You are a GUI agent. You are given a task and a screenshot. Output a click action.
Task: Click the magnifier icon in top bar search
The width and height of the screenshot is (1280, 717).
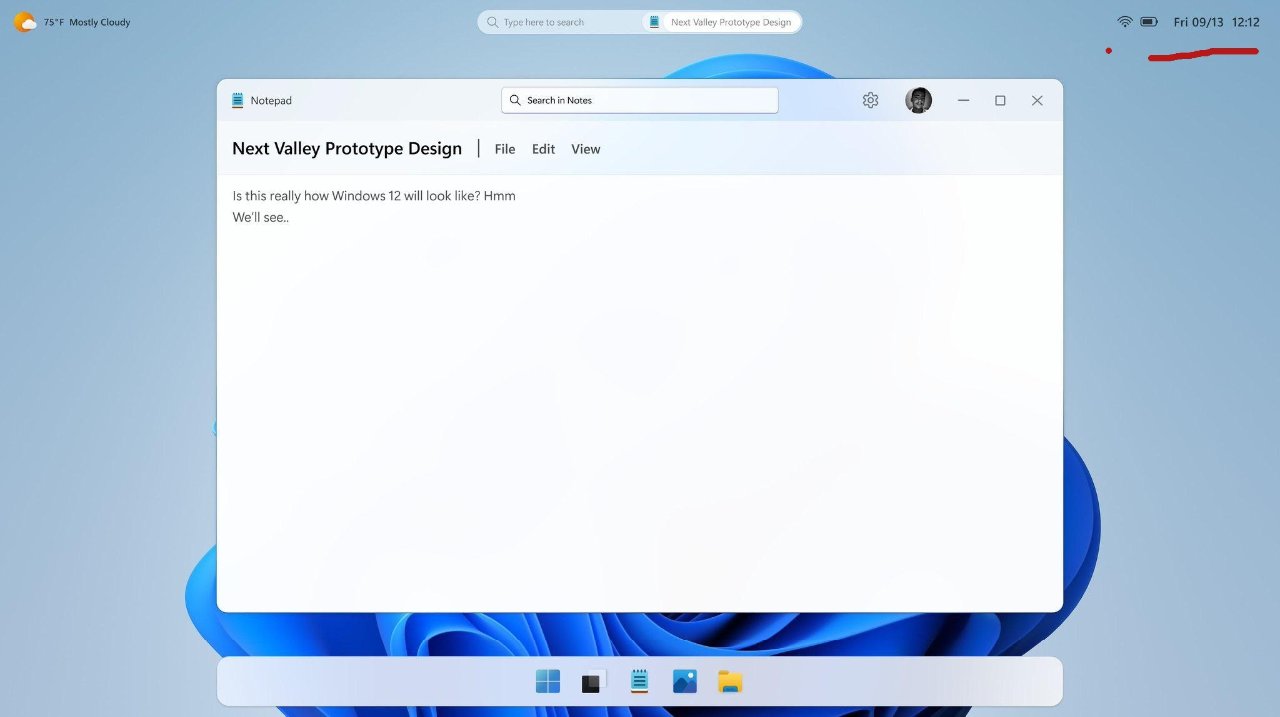(492, 22)
